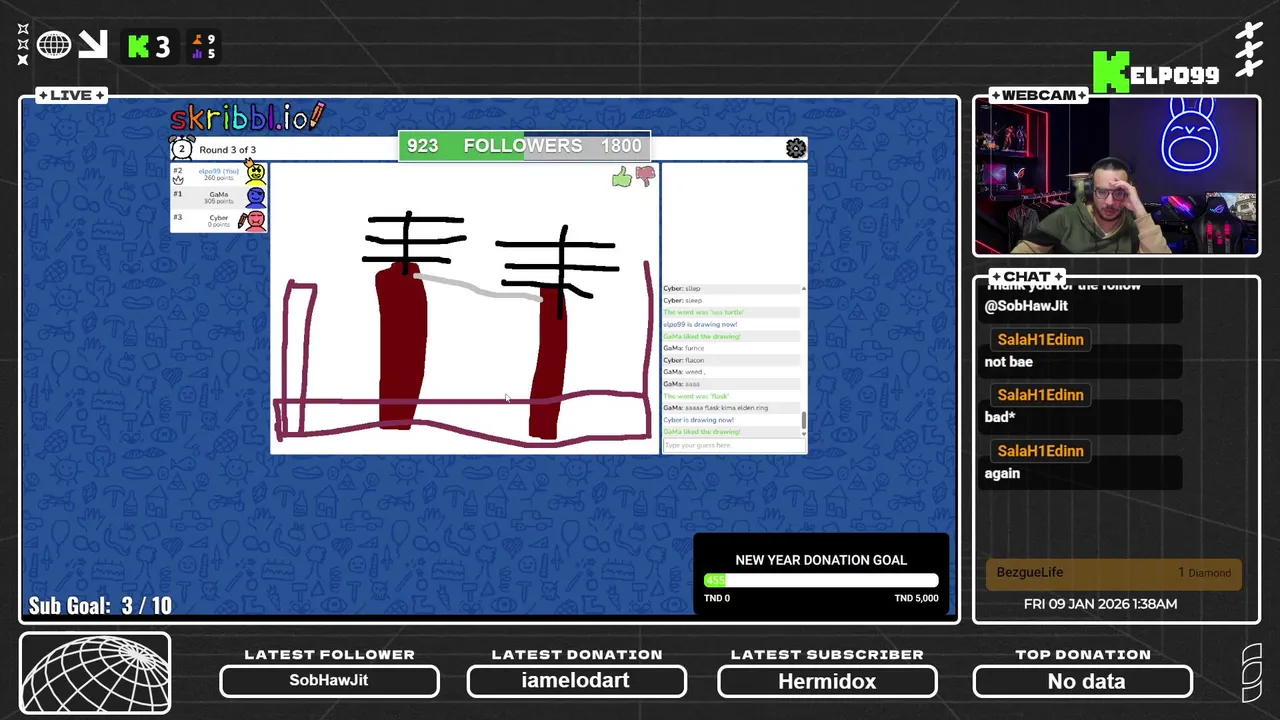
Task: Click the wireframe globe graphic at the bottom left
Action: (x=95, y=673)
